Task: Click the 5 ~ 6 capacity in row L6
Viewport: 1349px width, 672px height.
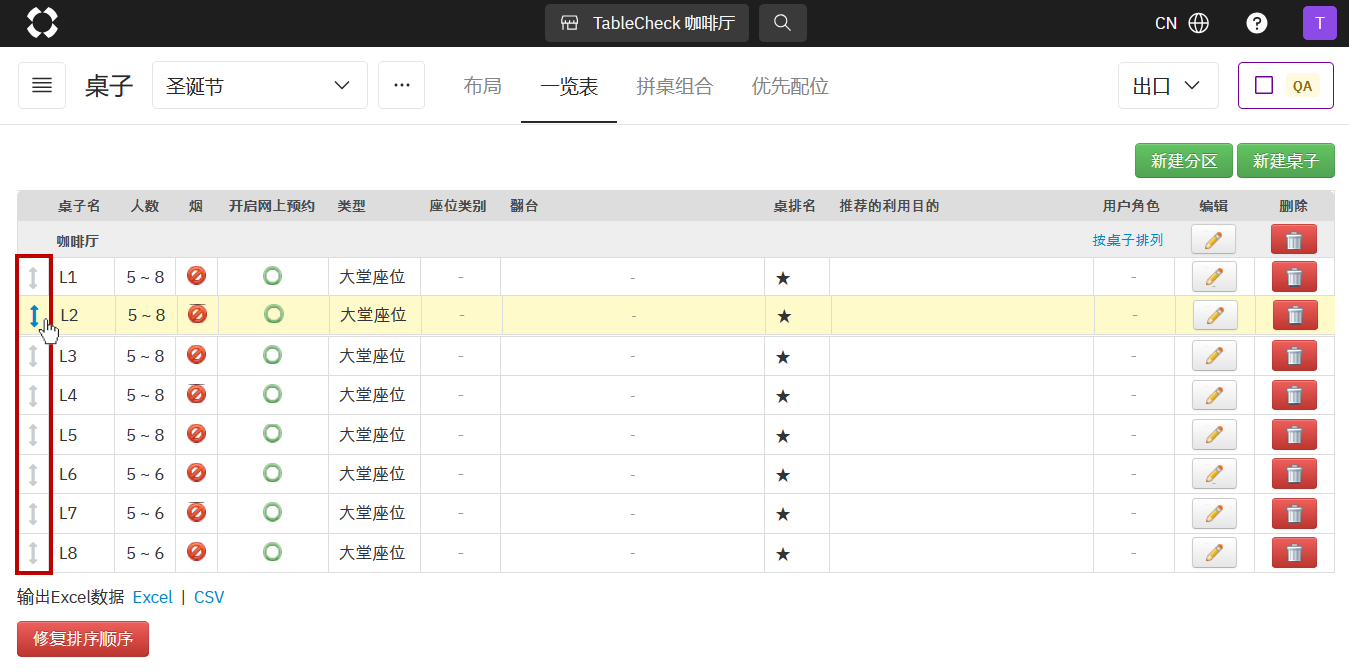Action: (145, 474)
